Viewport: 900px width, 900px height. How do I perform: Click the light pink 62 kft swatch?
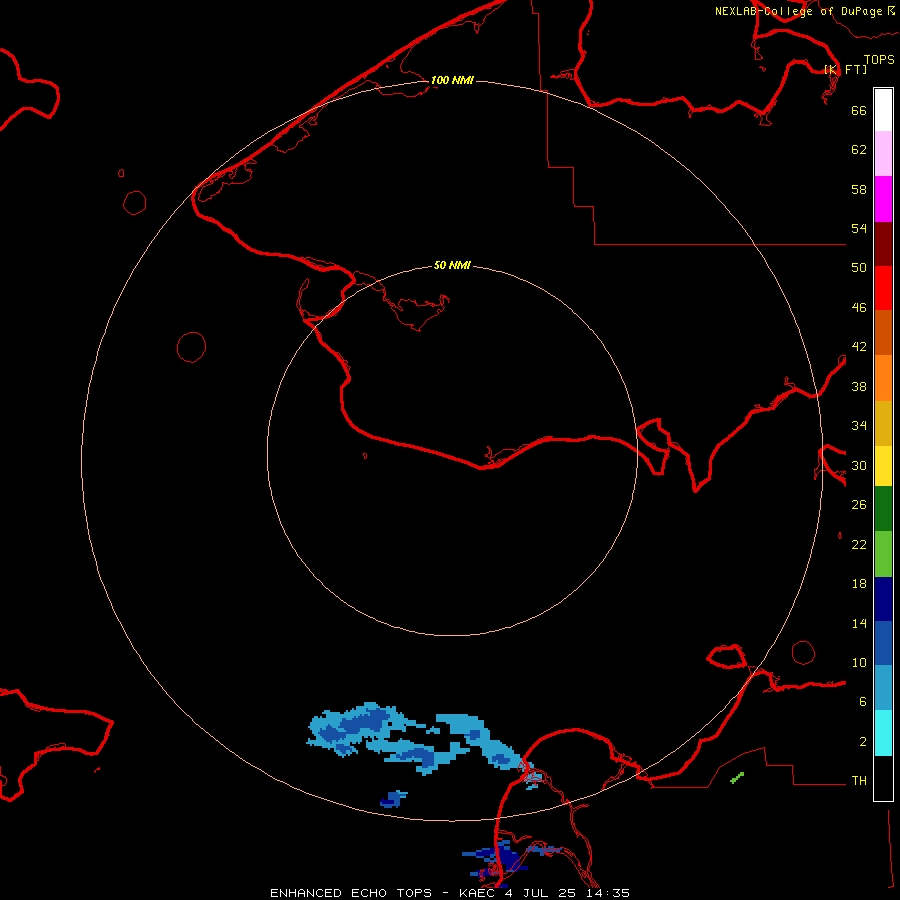(x=883, y=153)
